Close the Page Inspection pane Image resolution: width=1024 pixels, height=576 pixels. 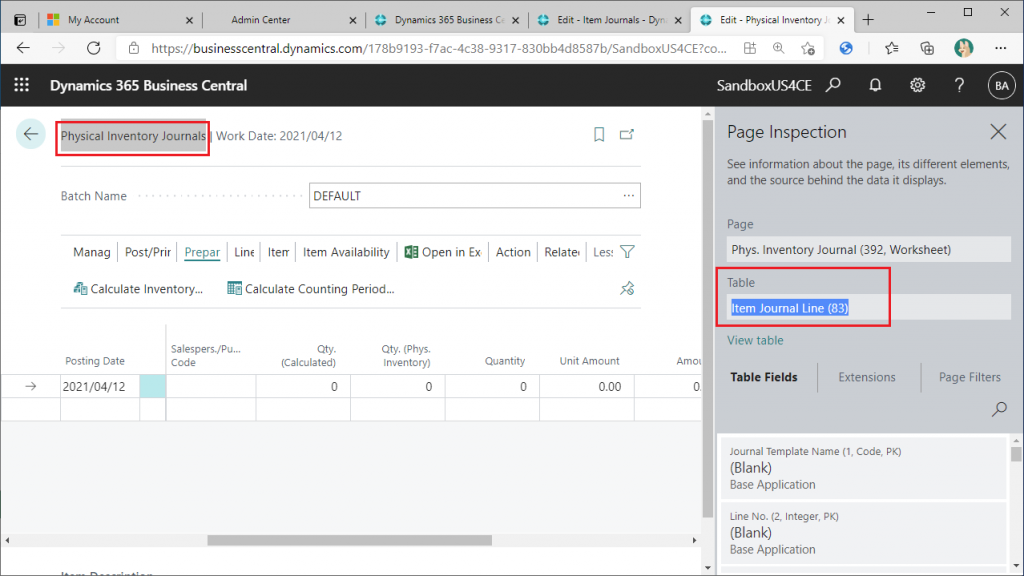point(998,132)
